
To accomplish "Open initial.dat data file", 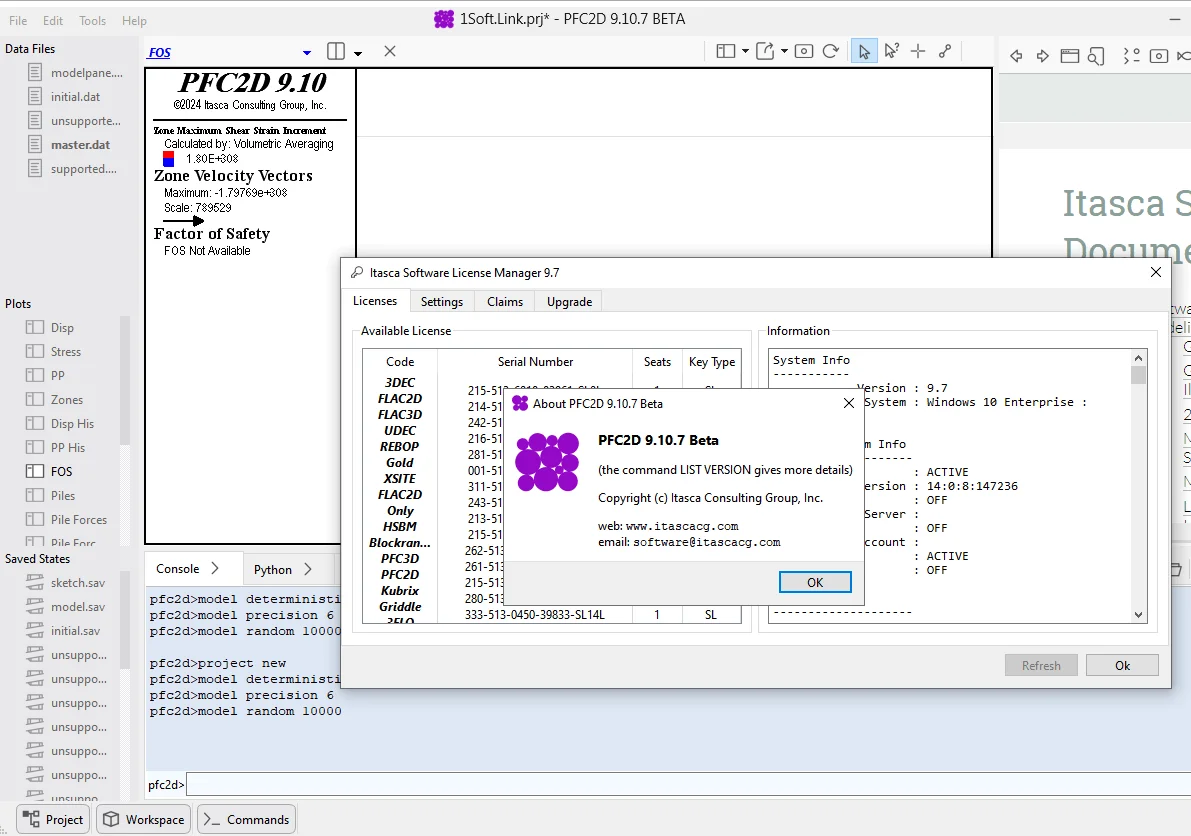I will [75, 96].
